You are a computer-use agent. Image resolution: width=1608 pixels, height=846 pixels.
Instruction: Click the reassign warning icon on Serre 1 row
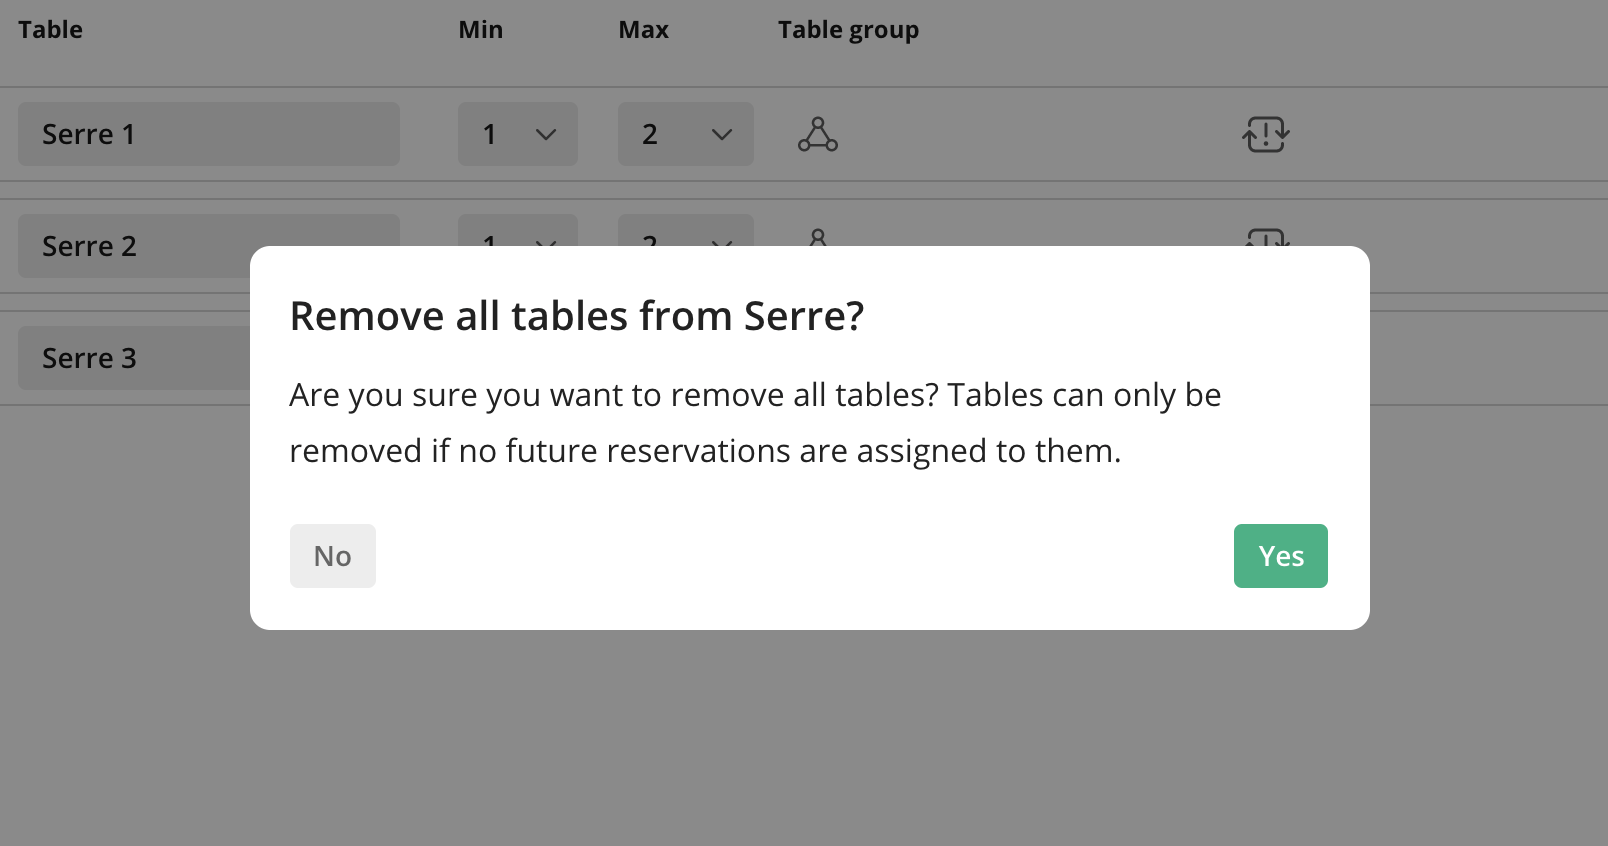pos(1266,134)
